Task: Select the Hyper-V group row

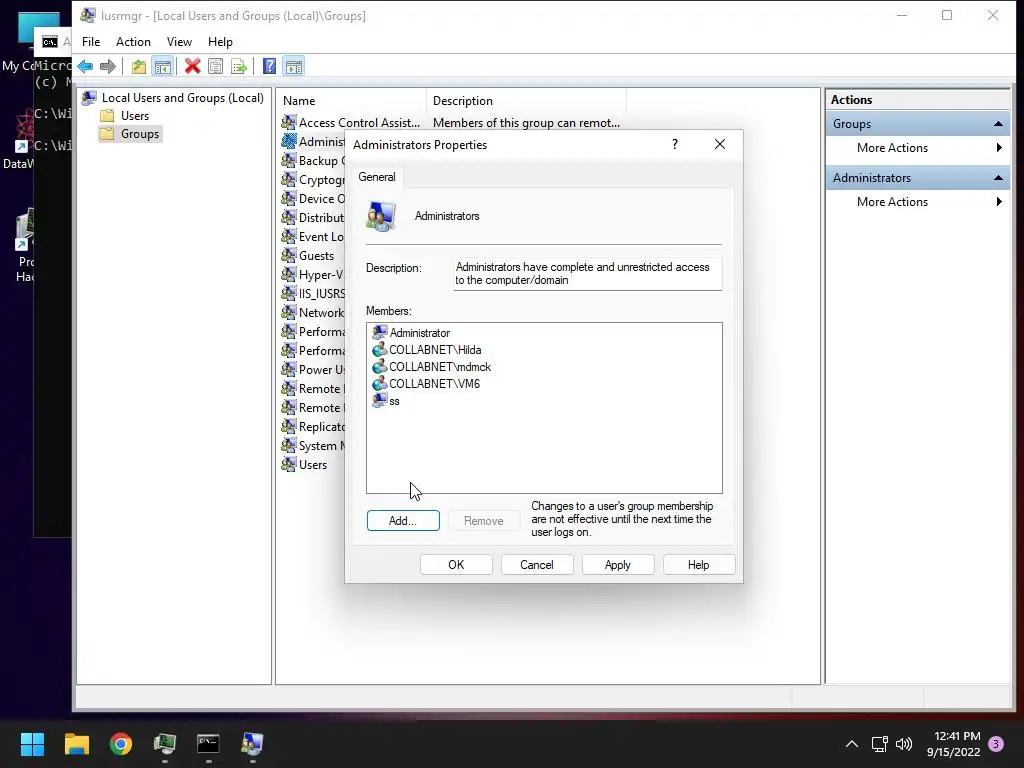Action: (x=313, y=274)
